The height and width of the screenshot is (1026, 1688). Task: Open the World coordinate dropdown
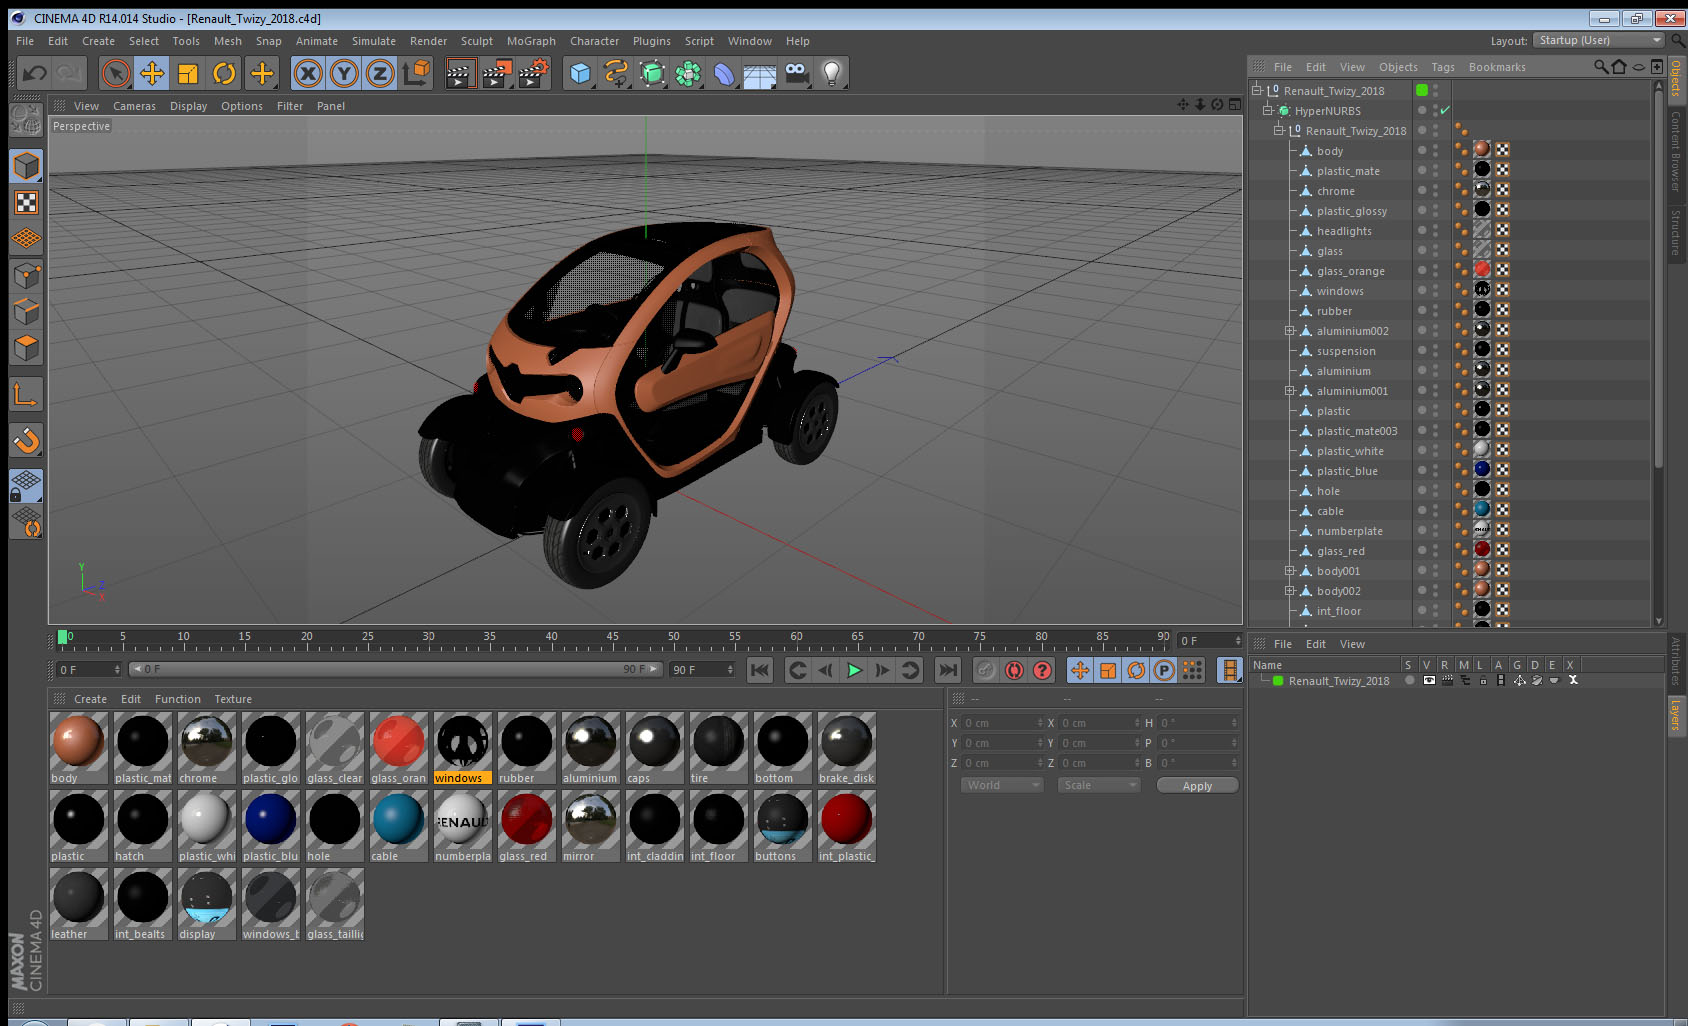(1003, 785)
